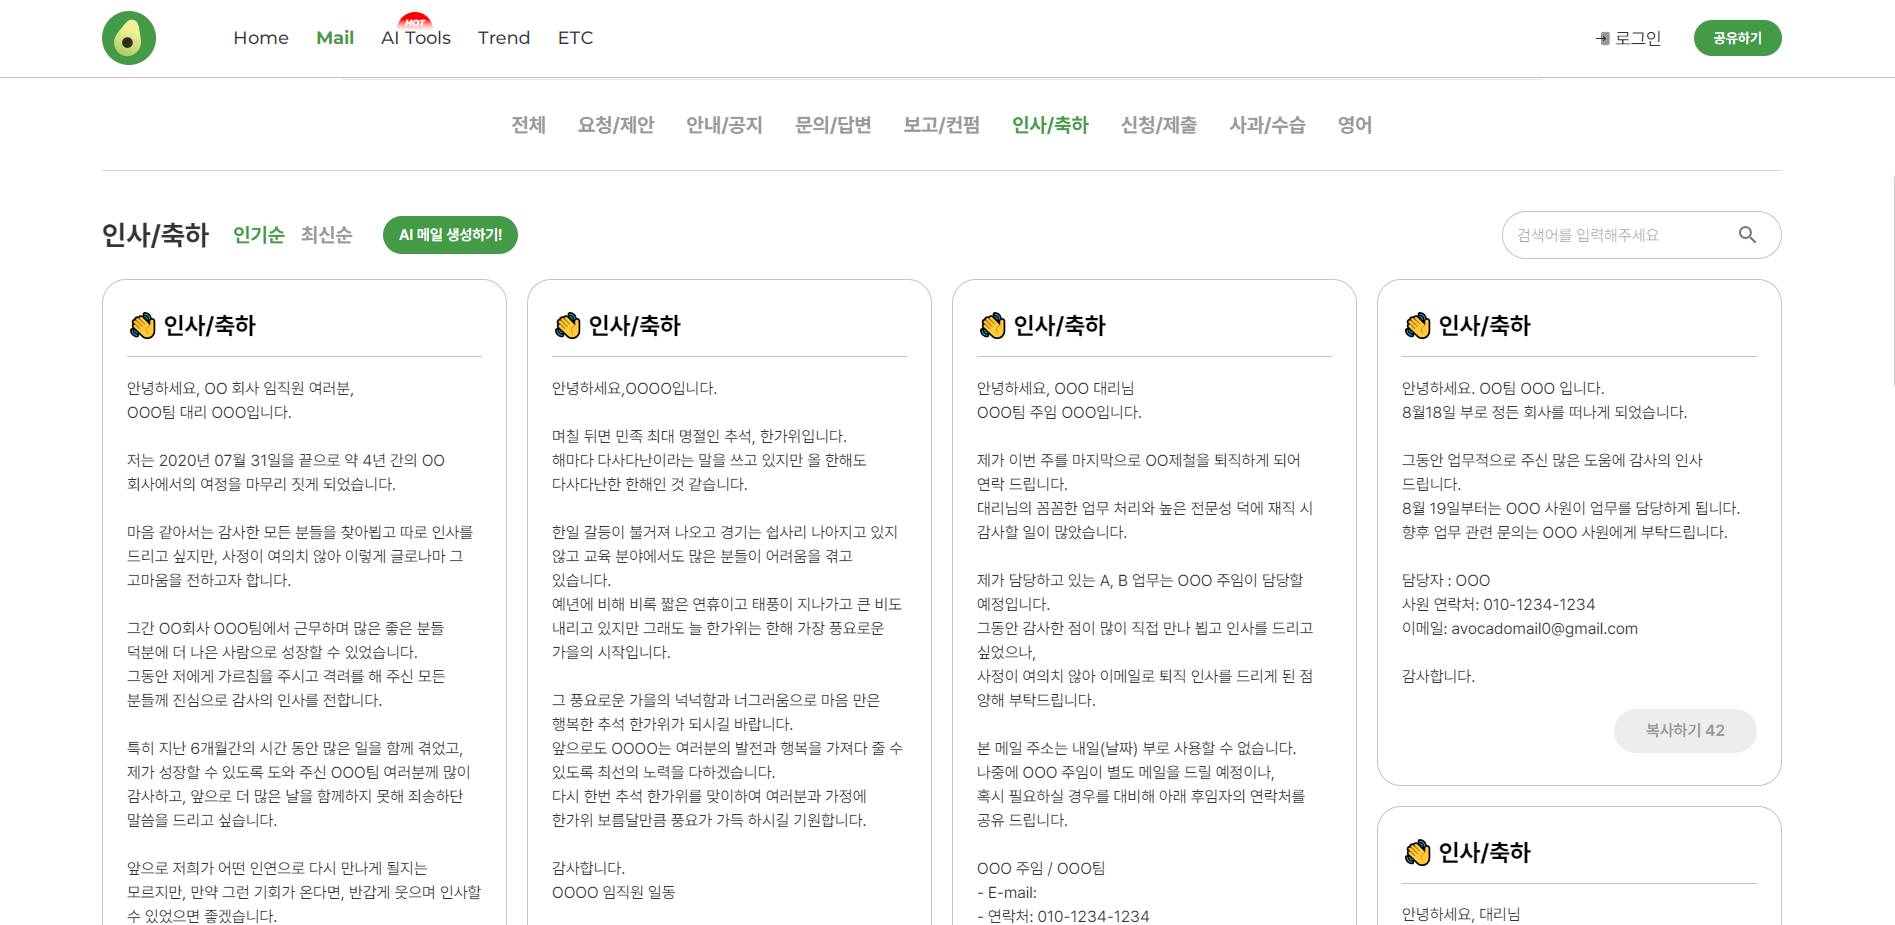Screen dimensions: 1895x925
Task: Click text 안녕하세요, OOO 대리님
Action: coord(1055,388)
